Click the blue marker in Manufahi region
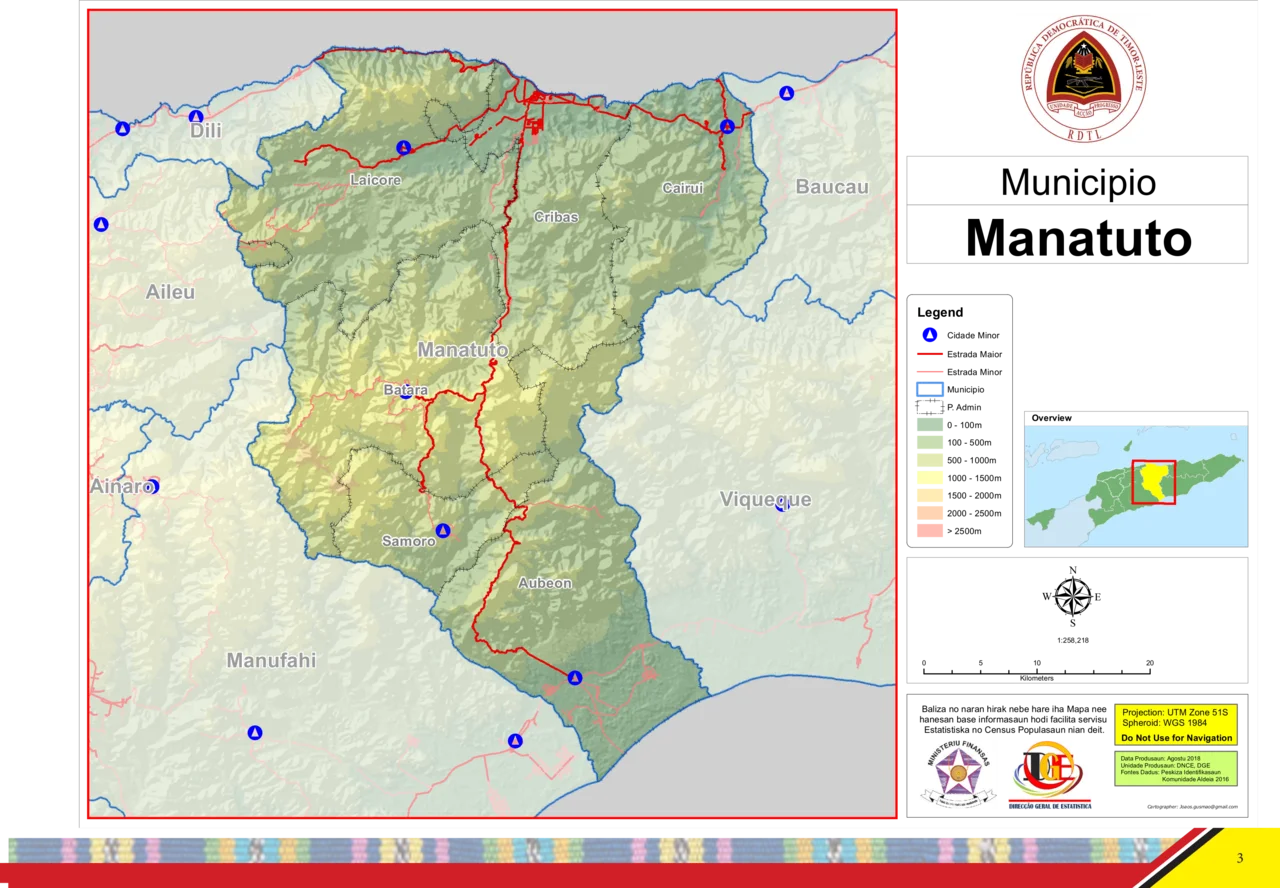Image resolution: width=1280 pixels, height=888 pixels. click(255, 733)
